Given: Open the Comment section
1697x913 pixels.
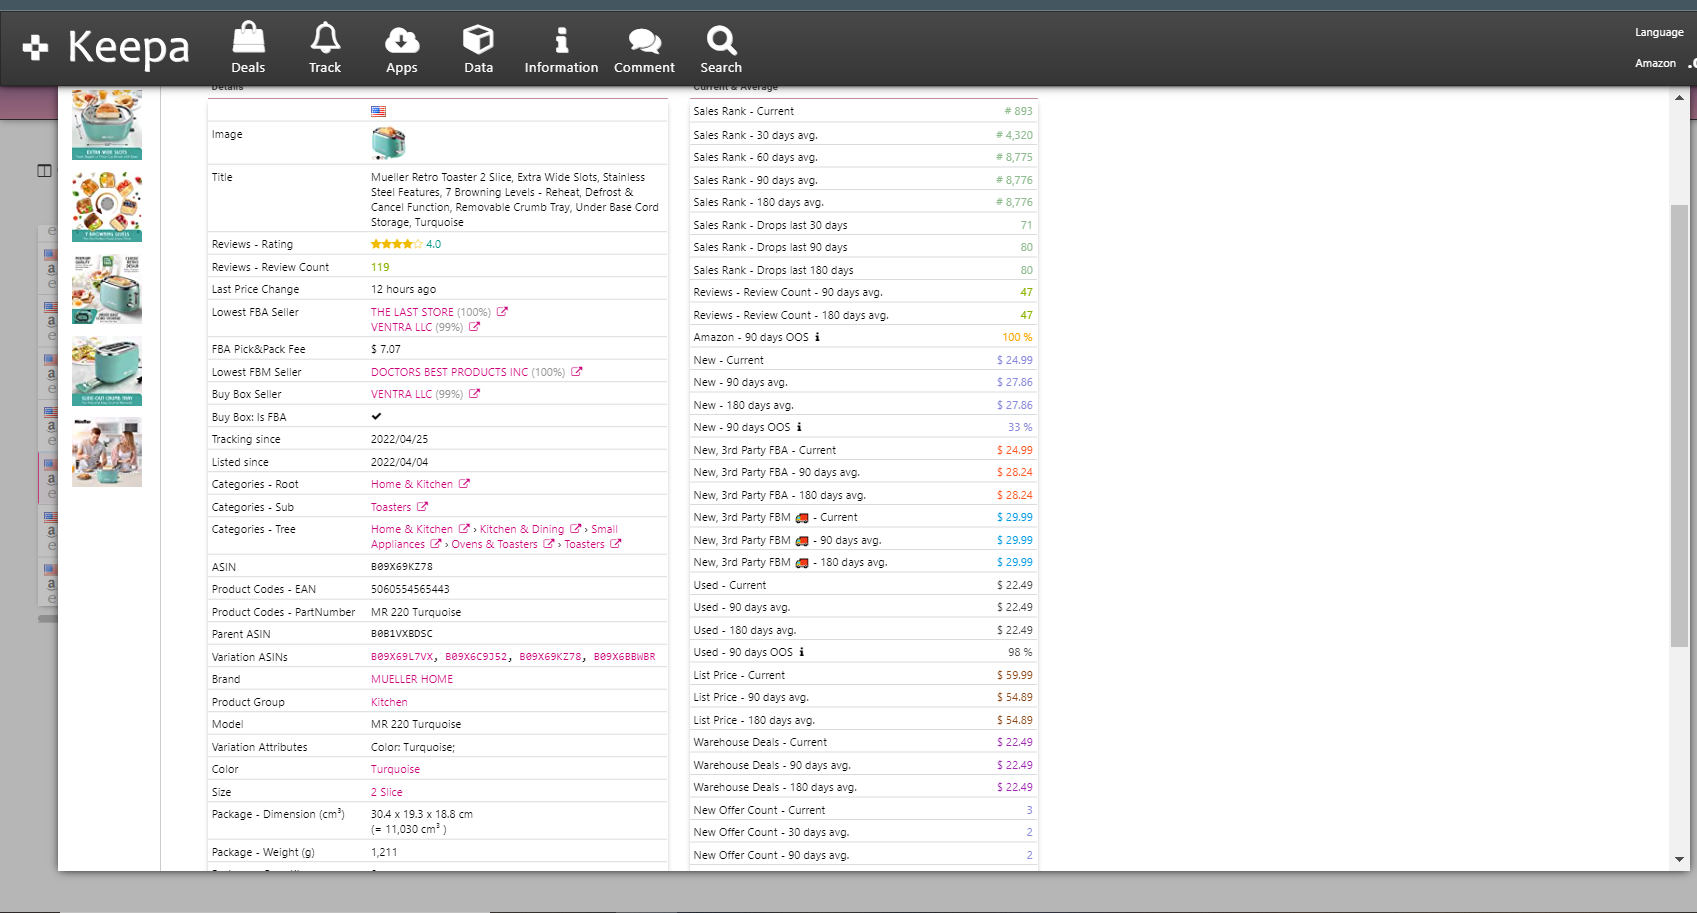Looking at the screenshot, I should pyautogui.click(x=644, y=49).
